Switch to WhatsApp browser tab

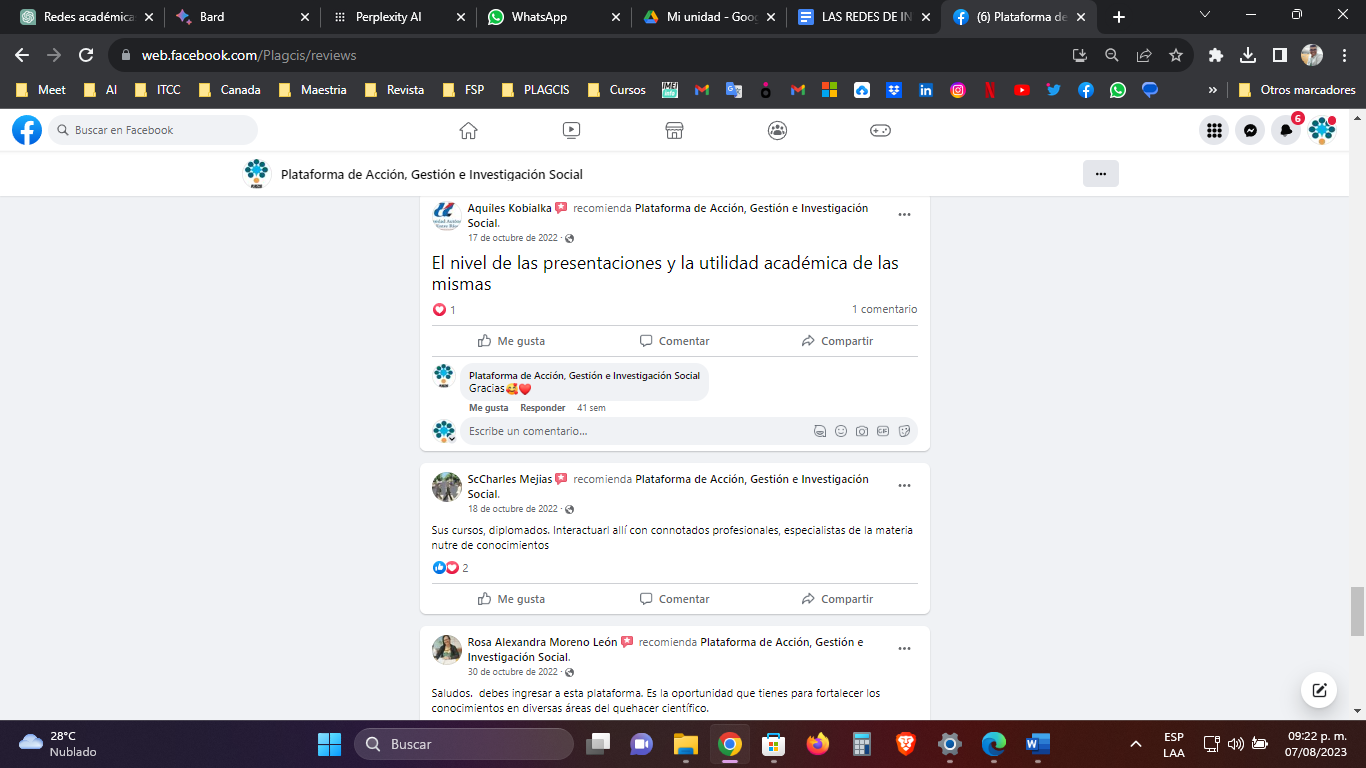(x=554, y=17)
